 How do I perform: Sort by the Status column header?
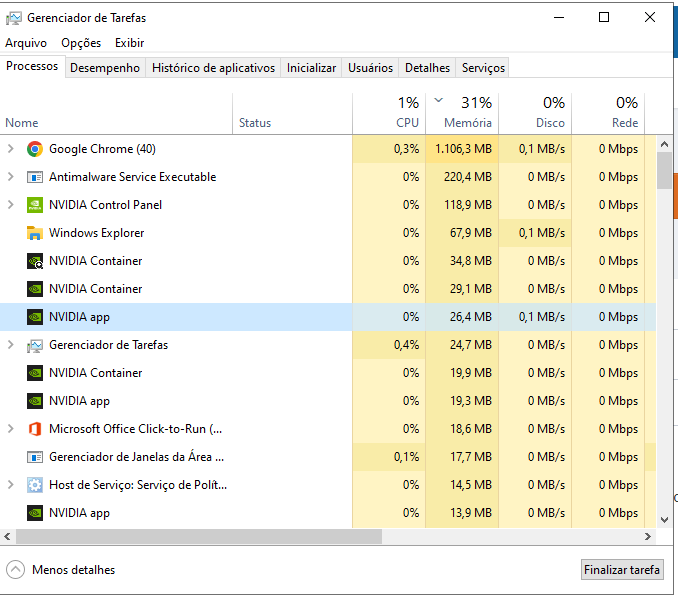(x=292, y=113)
